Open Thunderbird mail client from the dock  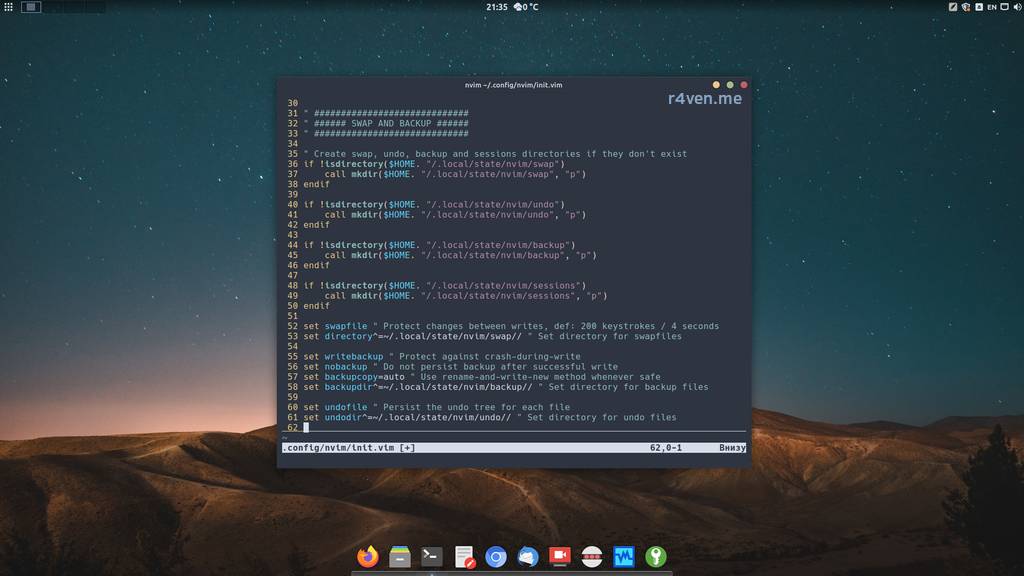(527, 557)
